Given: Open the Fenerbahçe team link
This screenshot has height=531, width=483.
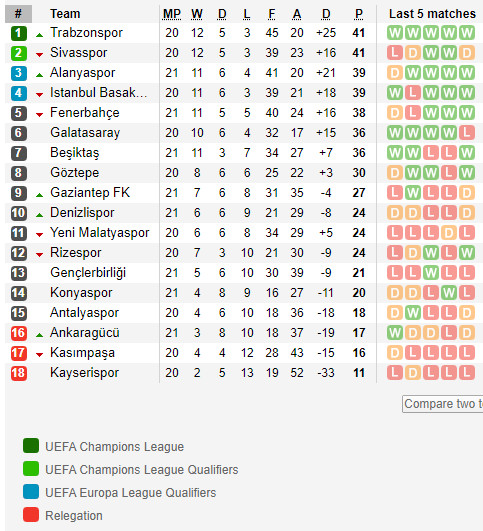Looking at the screenshot, I should (x=85, y=113).
